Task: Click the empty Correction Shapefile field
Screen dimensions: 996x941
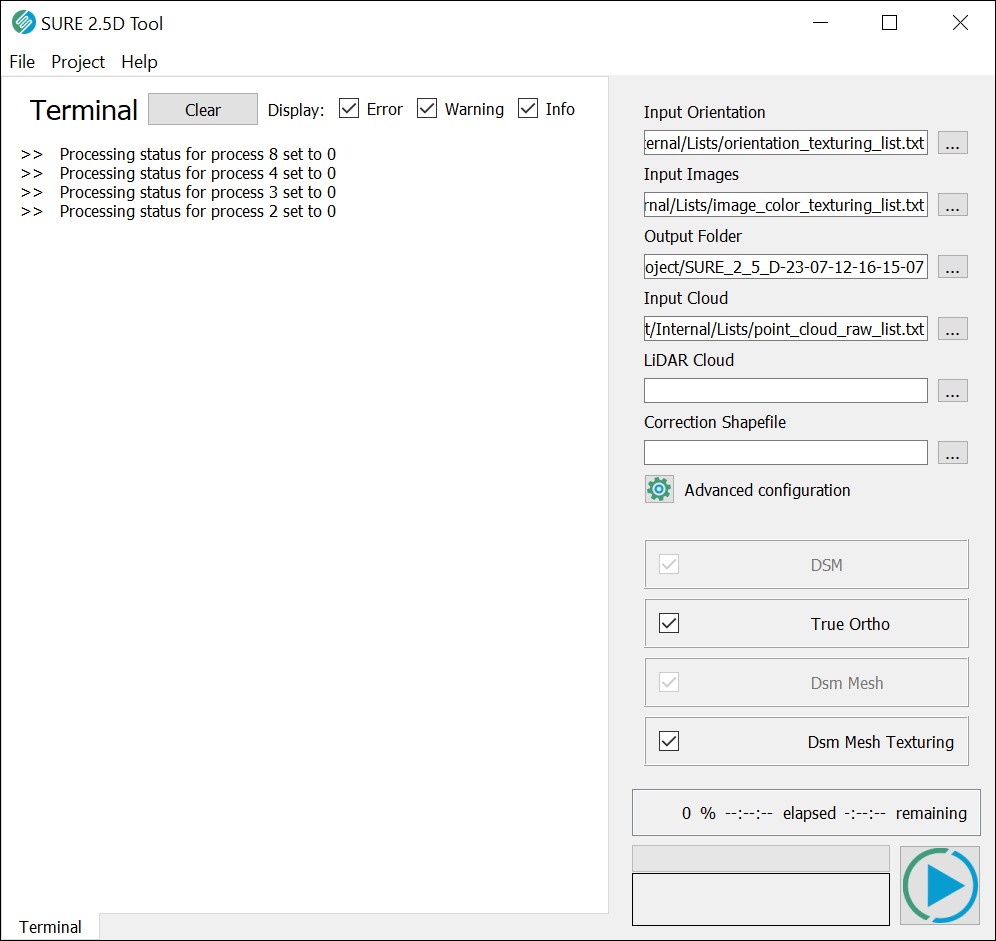Action: (786, 453)
